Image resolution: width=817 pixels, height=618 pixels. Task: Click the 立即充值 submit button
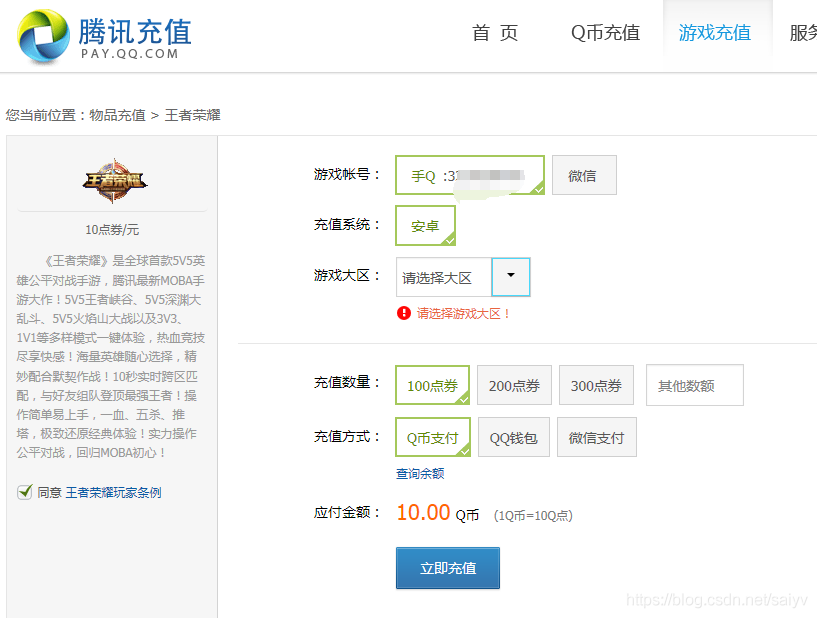(x=448, y=567)
